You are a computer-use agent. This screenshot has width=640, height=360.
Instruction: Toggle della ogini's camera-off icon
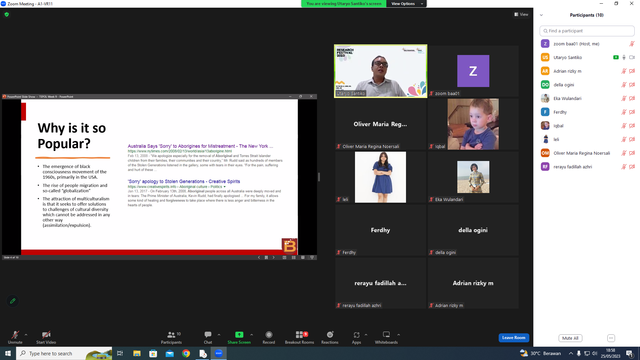coord(632,84)
